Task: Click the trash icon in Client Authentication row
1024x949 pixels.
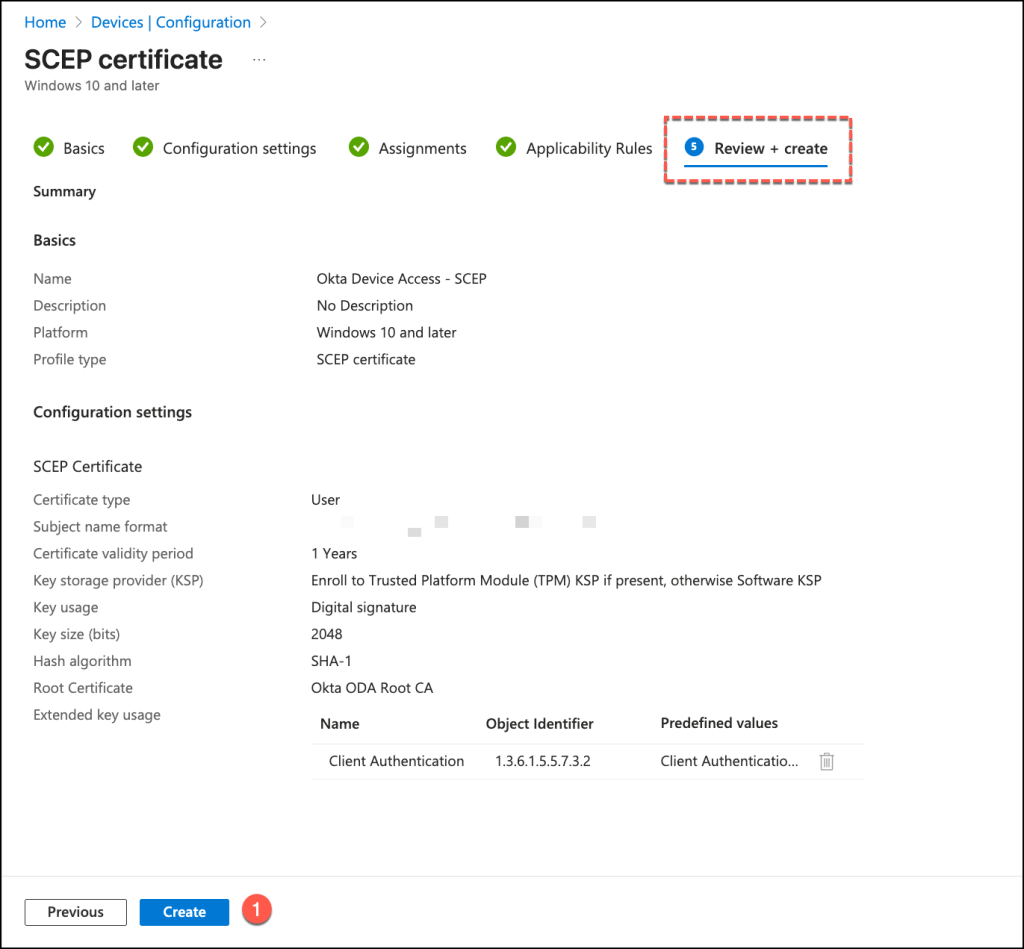Action: pyautogui.click(x=826, y=761)
